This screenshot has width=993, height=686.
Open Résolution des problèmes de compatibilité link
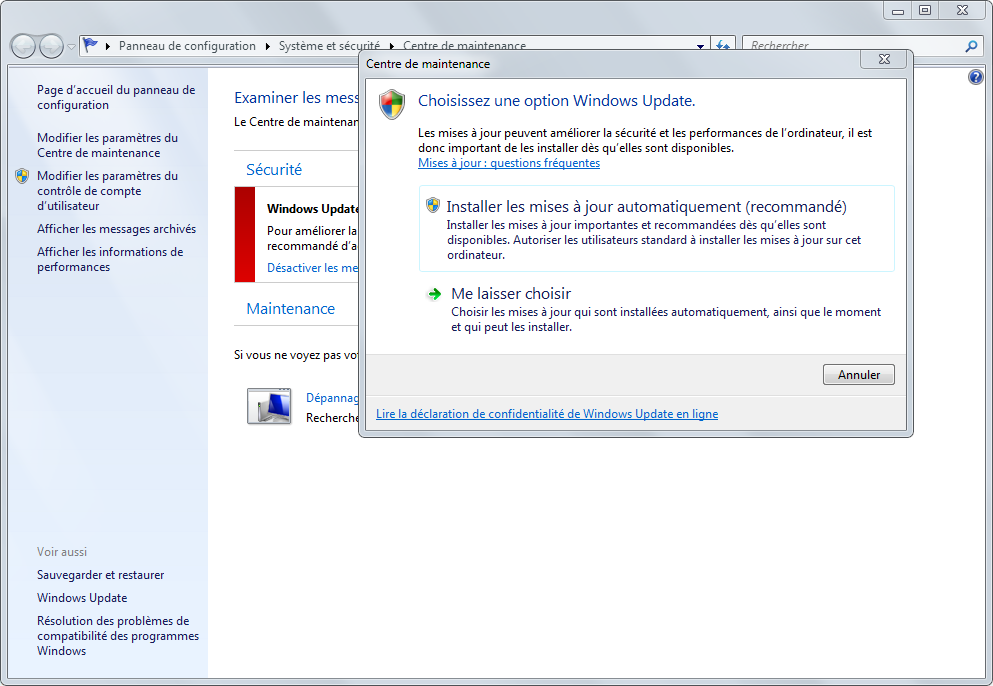(118, 635)
